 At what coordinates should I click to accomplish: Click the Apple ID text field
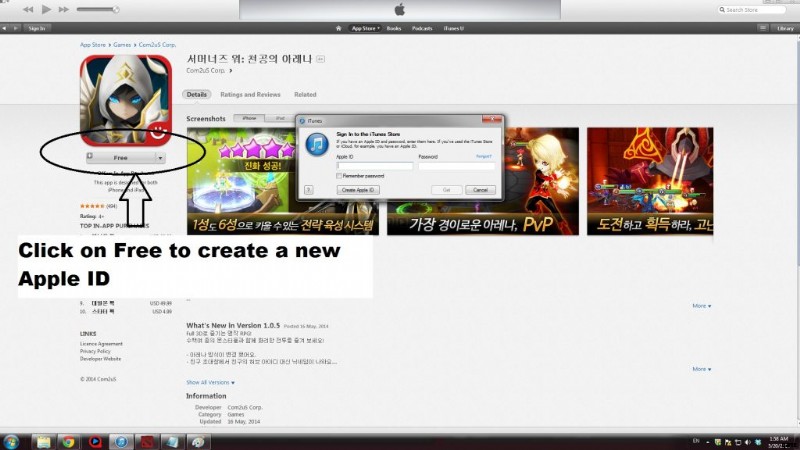(x=374, y=165)
